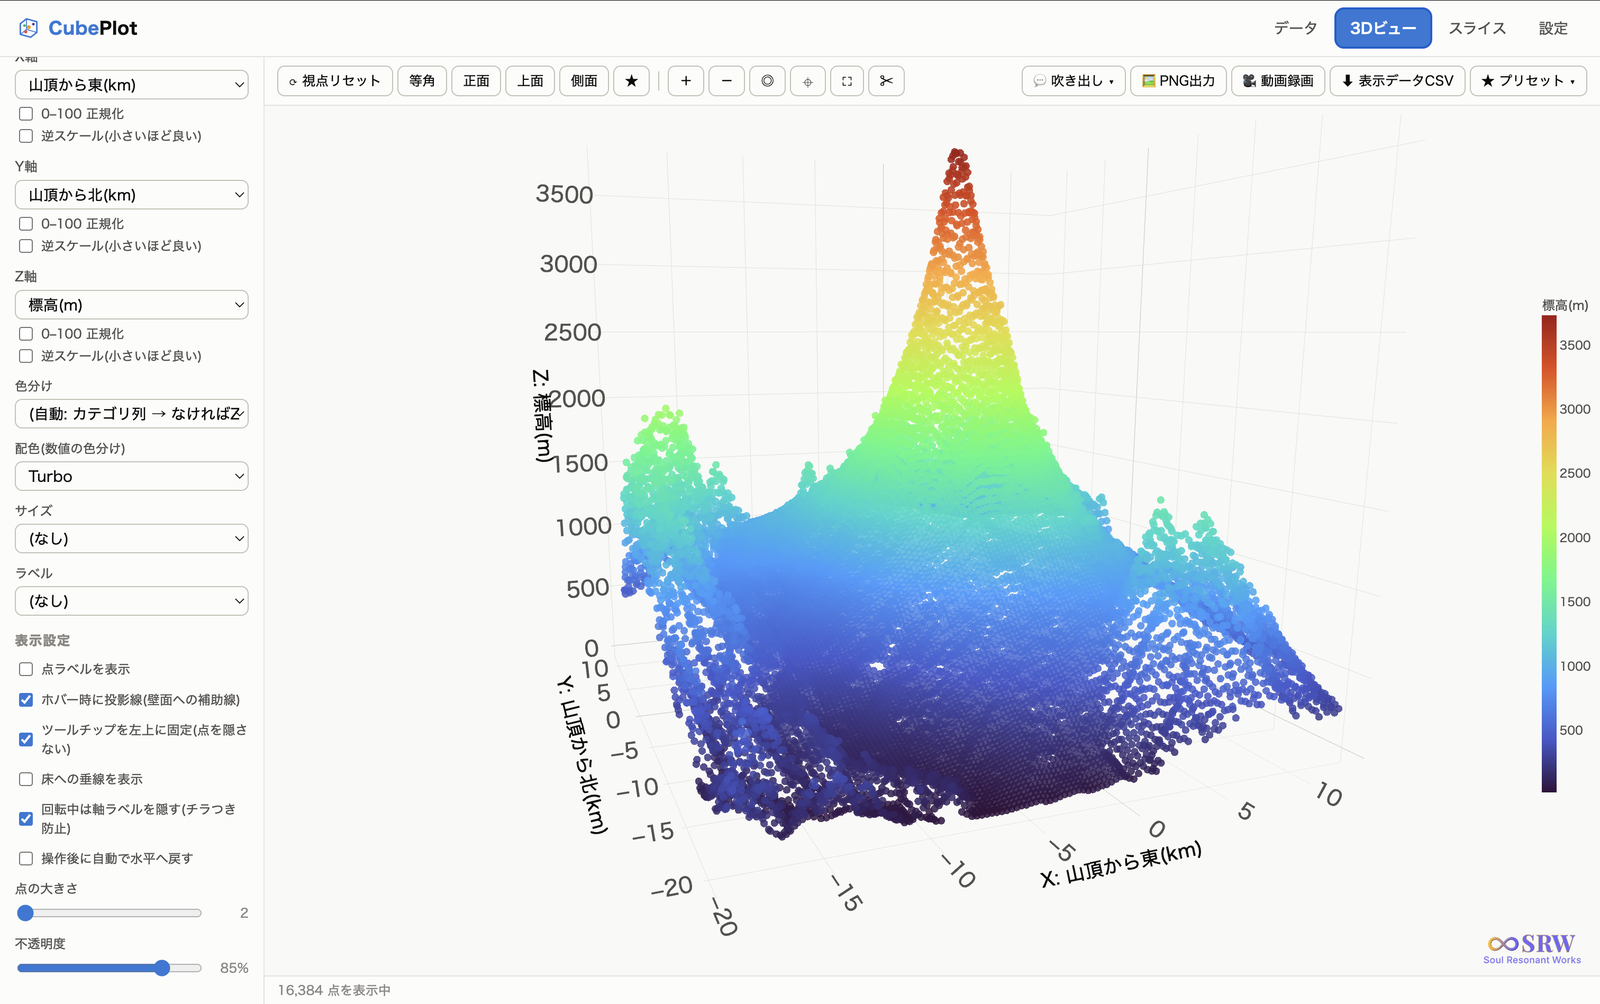The image size is (1600, 1004).
Task: Click the 3500 tick on Z axis
Action: [x=564, y=194]
